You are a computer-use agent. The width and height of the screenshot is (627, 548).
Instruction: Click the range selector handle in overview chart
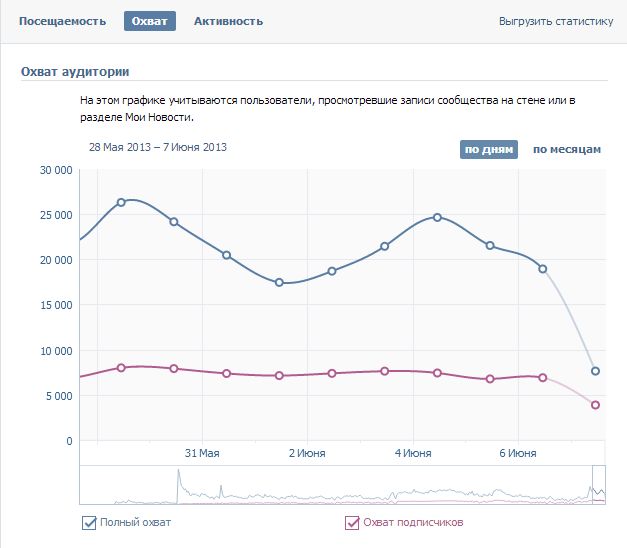point(598,485)
